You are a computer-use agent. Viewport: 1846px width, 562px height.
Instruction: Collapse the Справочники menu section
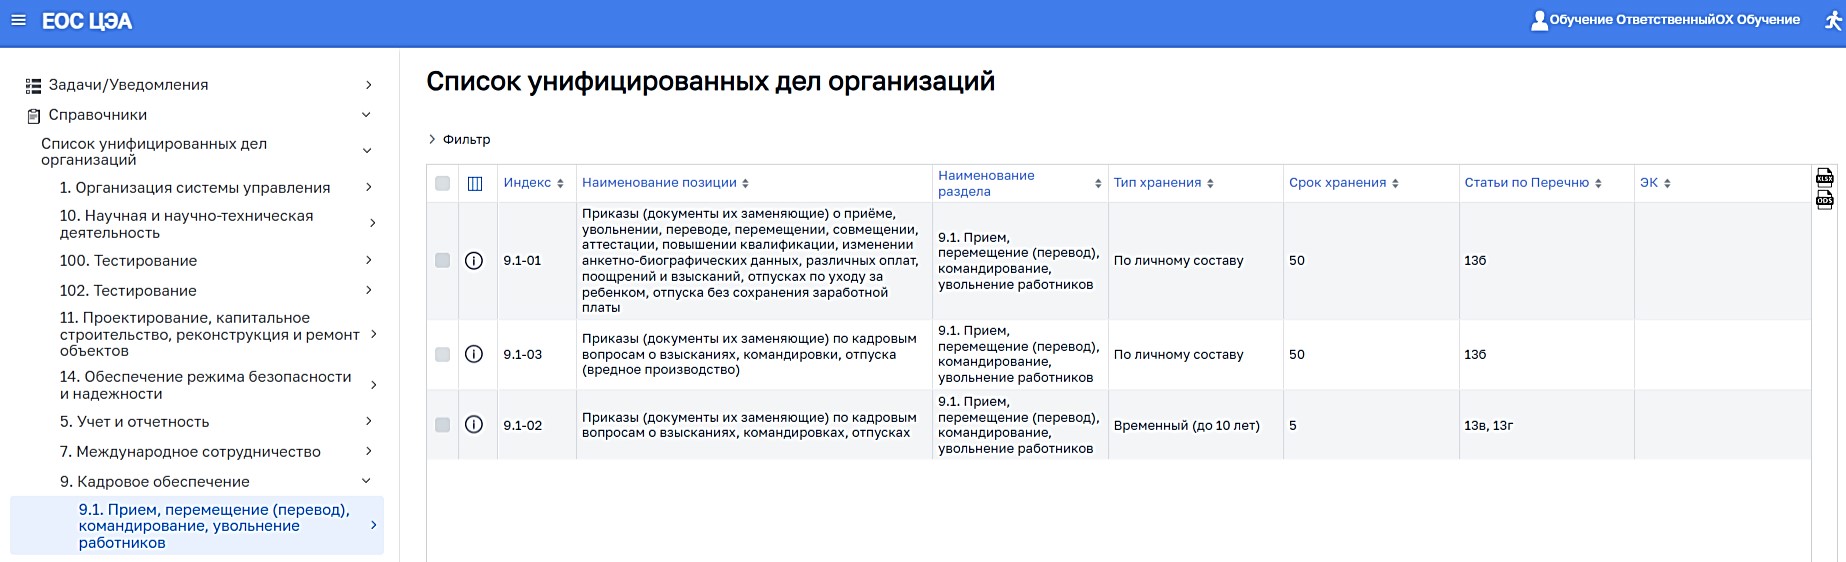(x=366, y=115)
